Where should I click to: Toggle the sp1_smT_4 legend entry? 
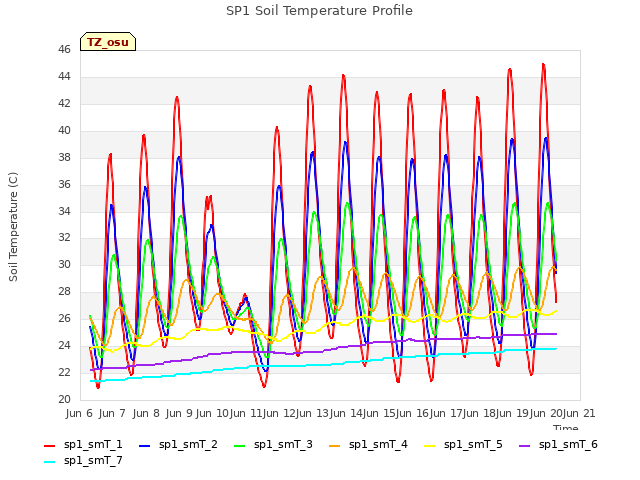[x=368, y=444]
